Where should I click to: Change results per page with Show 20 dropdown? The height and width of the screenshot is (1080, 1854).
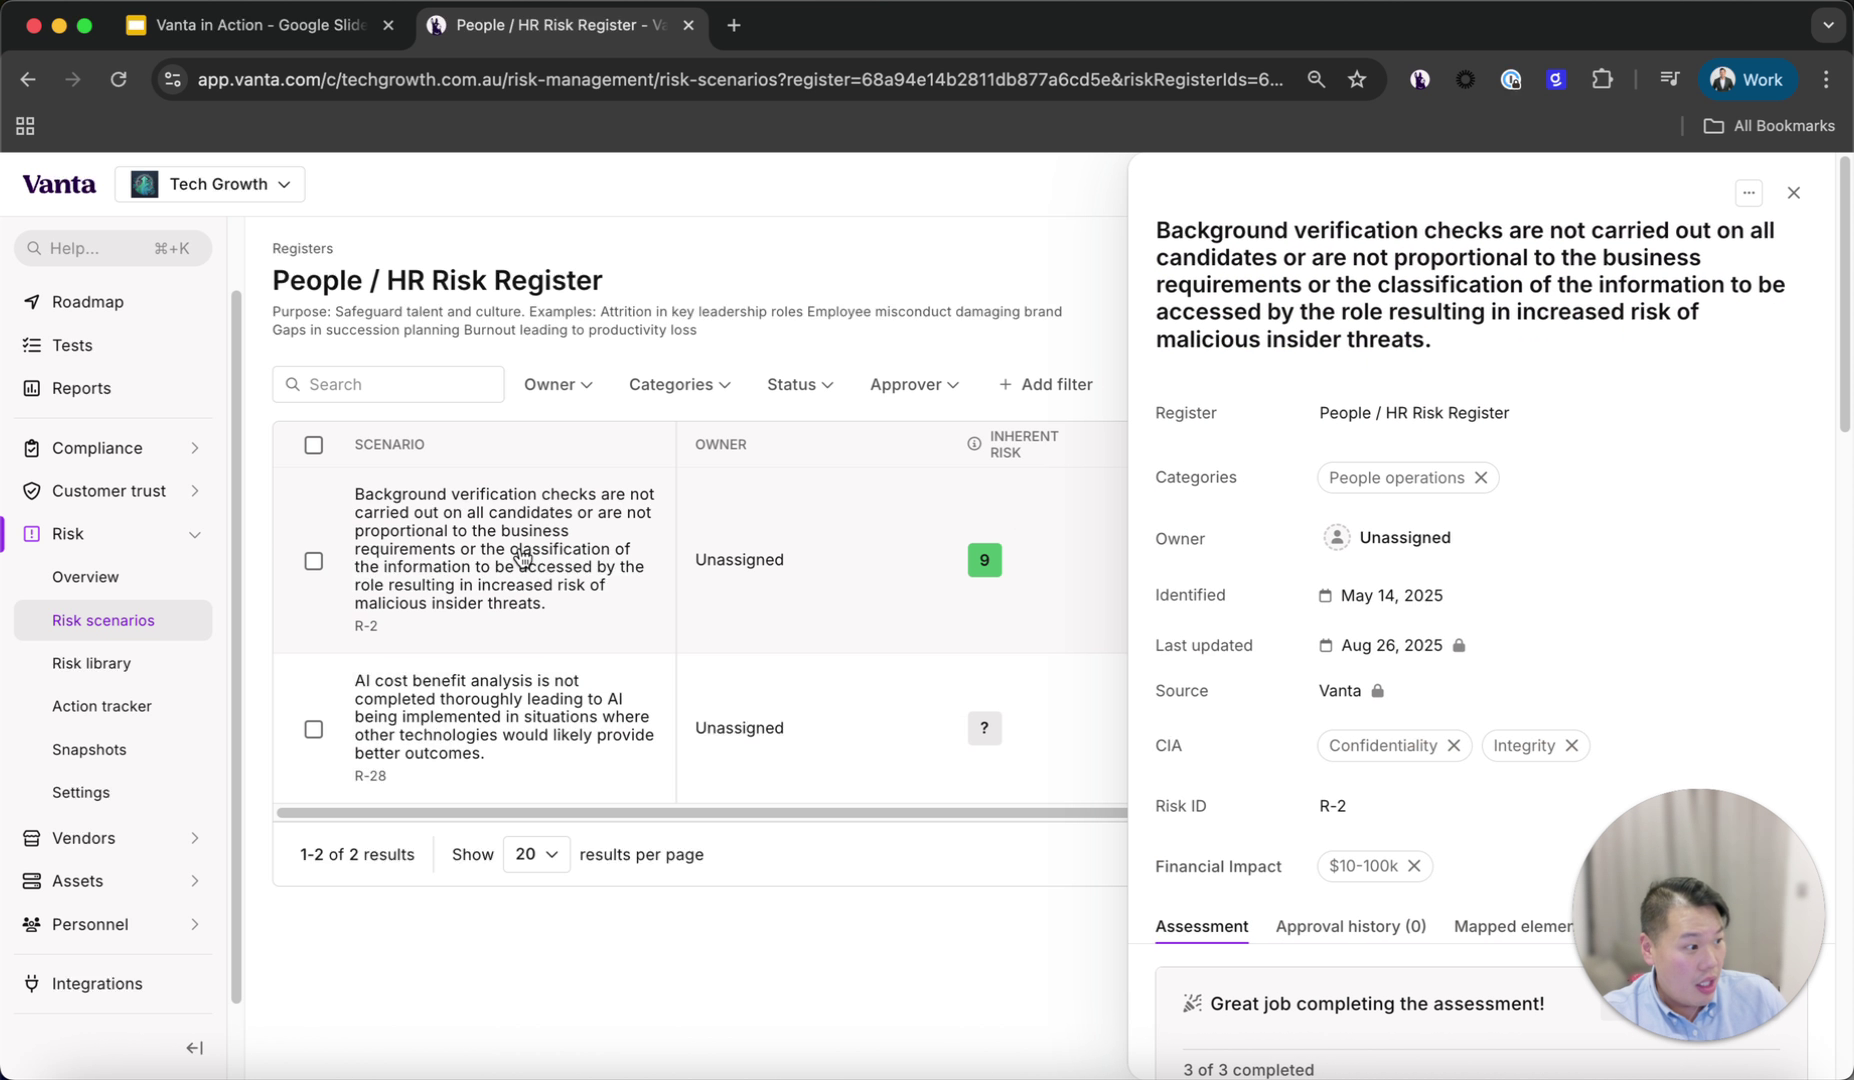[x=535, y=855]
